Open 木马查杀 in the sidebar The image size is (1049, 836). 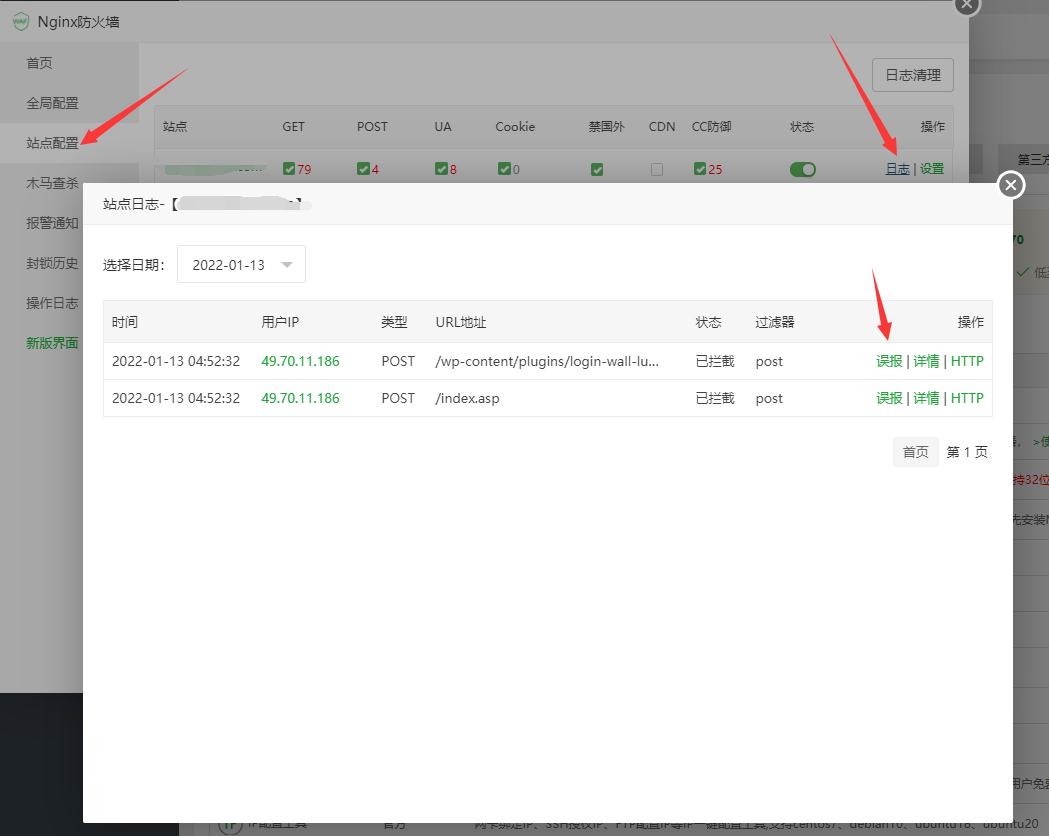tap(52, 183)
